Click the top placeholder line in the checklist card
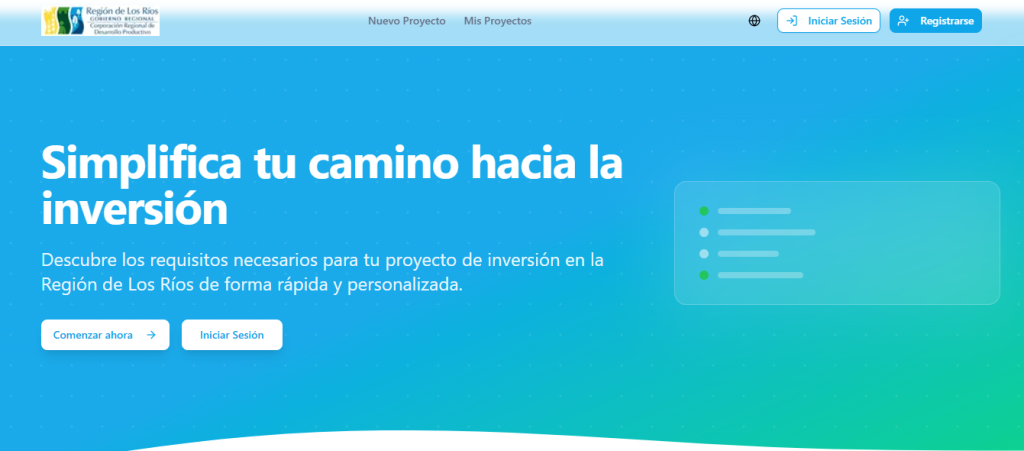This screenshot has width=1024, height=451. click(754, 211)
